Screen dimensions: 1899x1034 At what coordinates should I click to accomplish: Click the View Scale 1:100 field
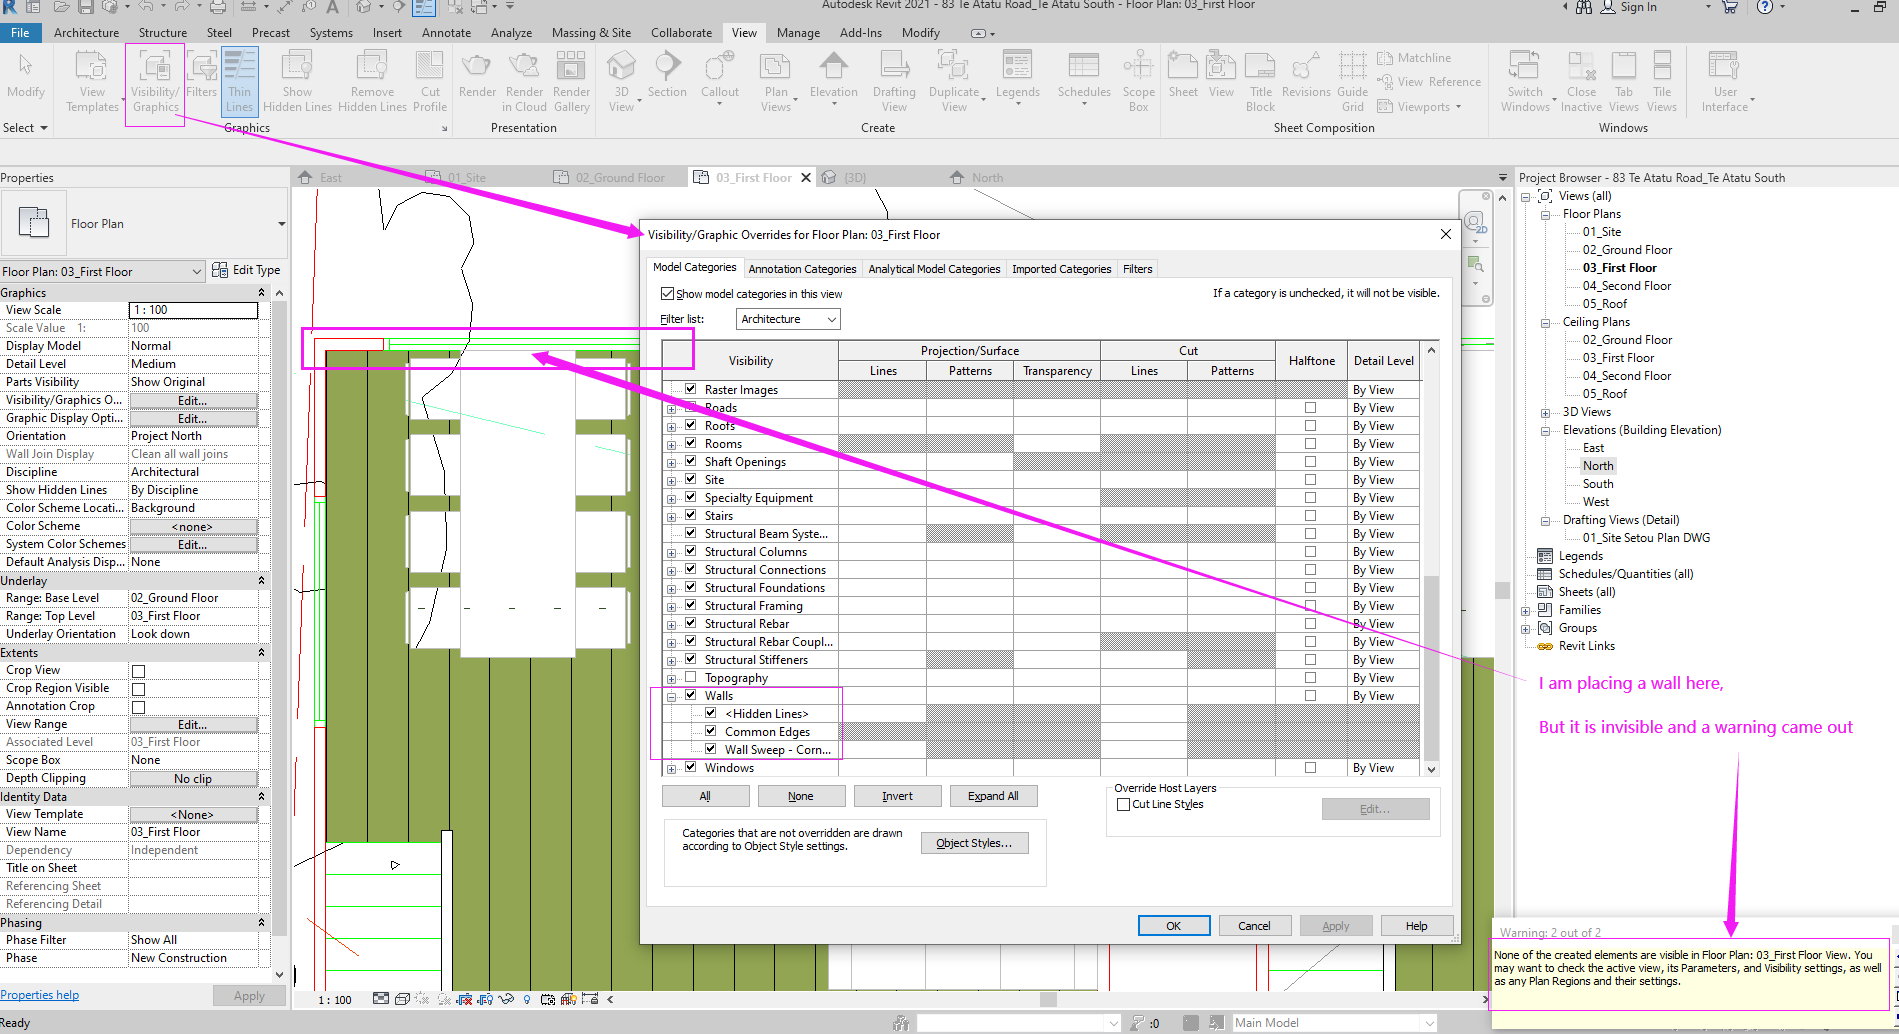(193, 310)
